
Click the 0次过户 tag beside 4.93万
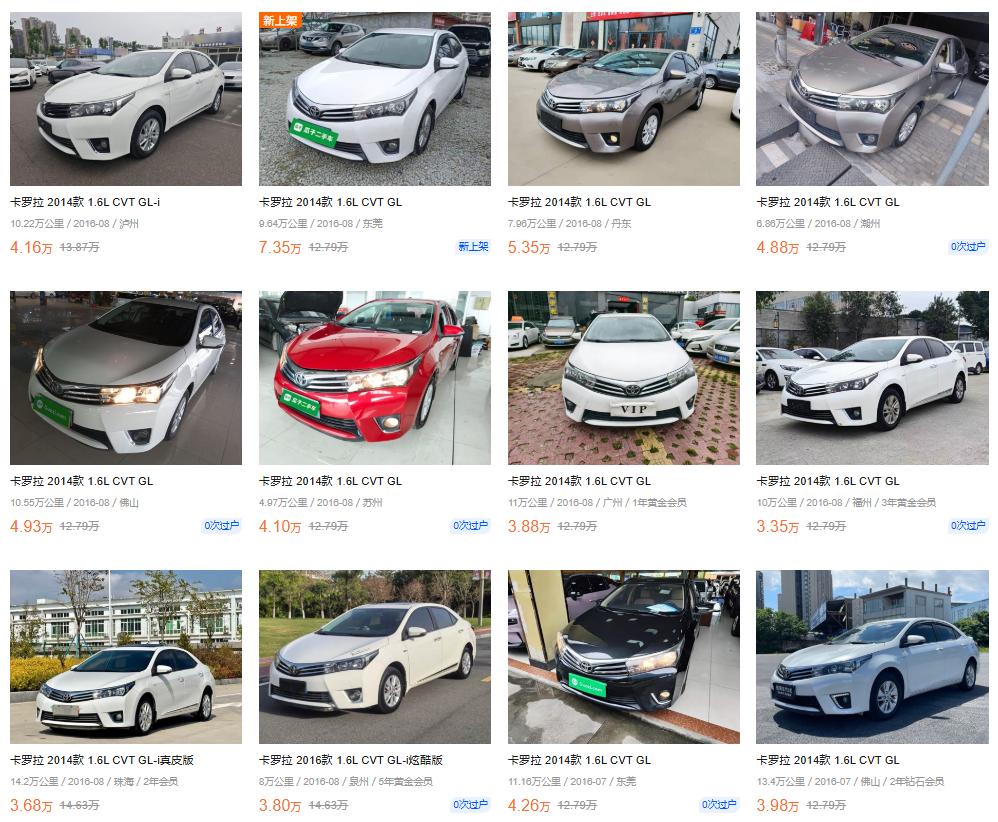(221, 525)
